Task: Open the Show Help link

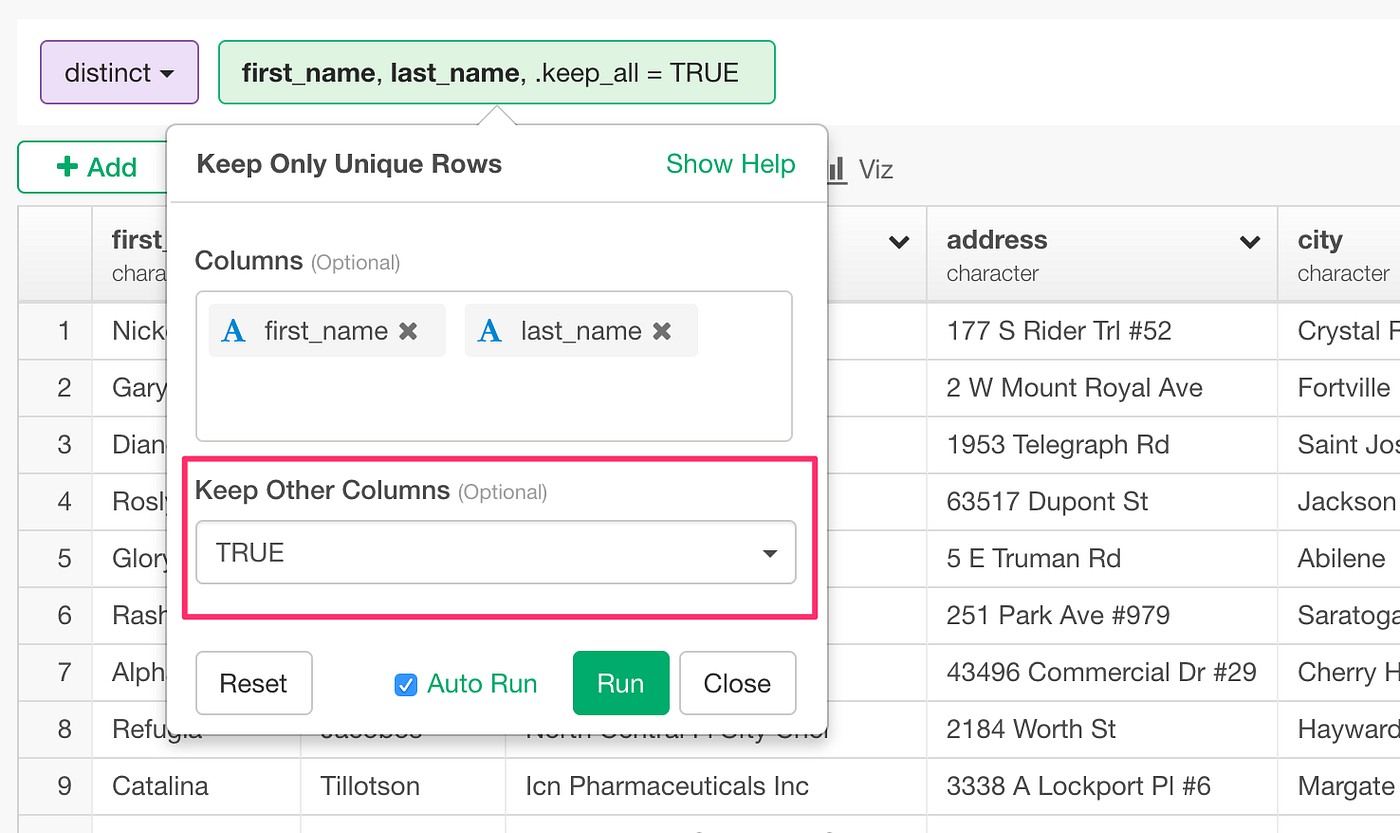Action: (x=731, y=164)
